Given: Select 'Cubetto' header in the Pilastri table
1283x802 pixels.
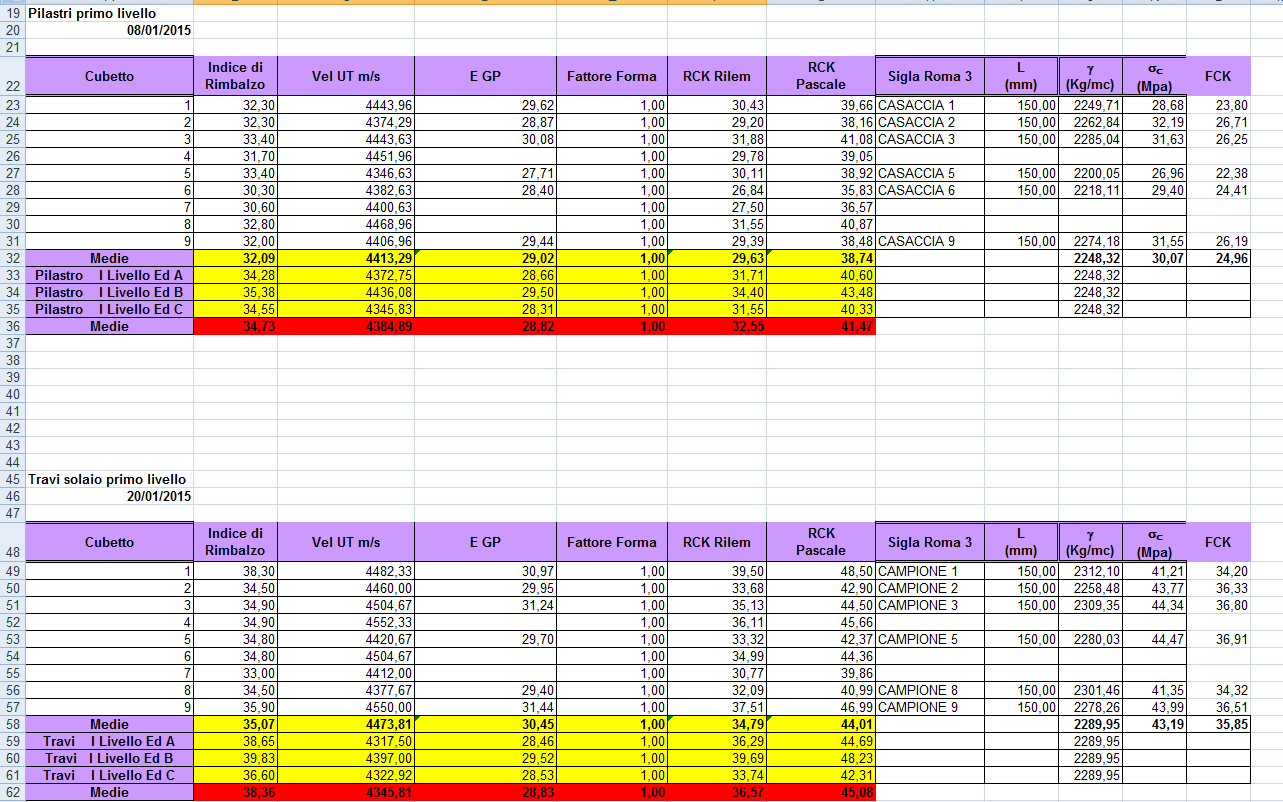Looking at the screenshot, I should 109,76.
